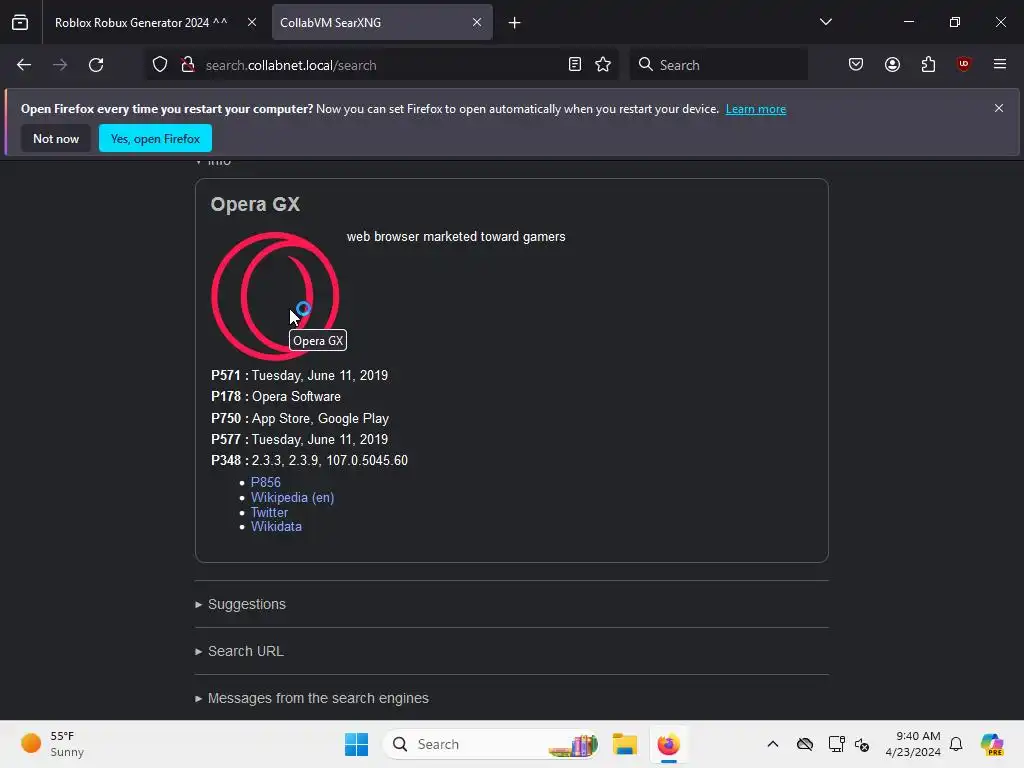This screenshot has width=1024, height=768.
Task: Close the CollabVM SearXNG tab
Action: point(477,22)
